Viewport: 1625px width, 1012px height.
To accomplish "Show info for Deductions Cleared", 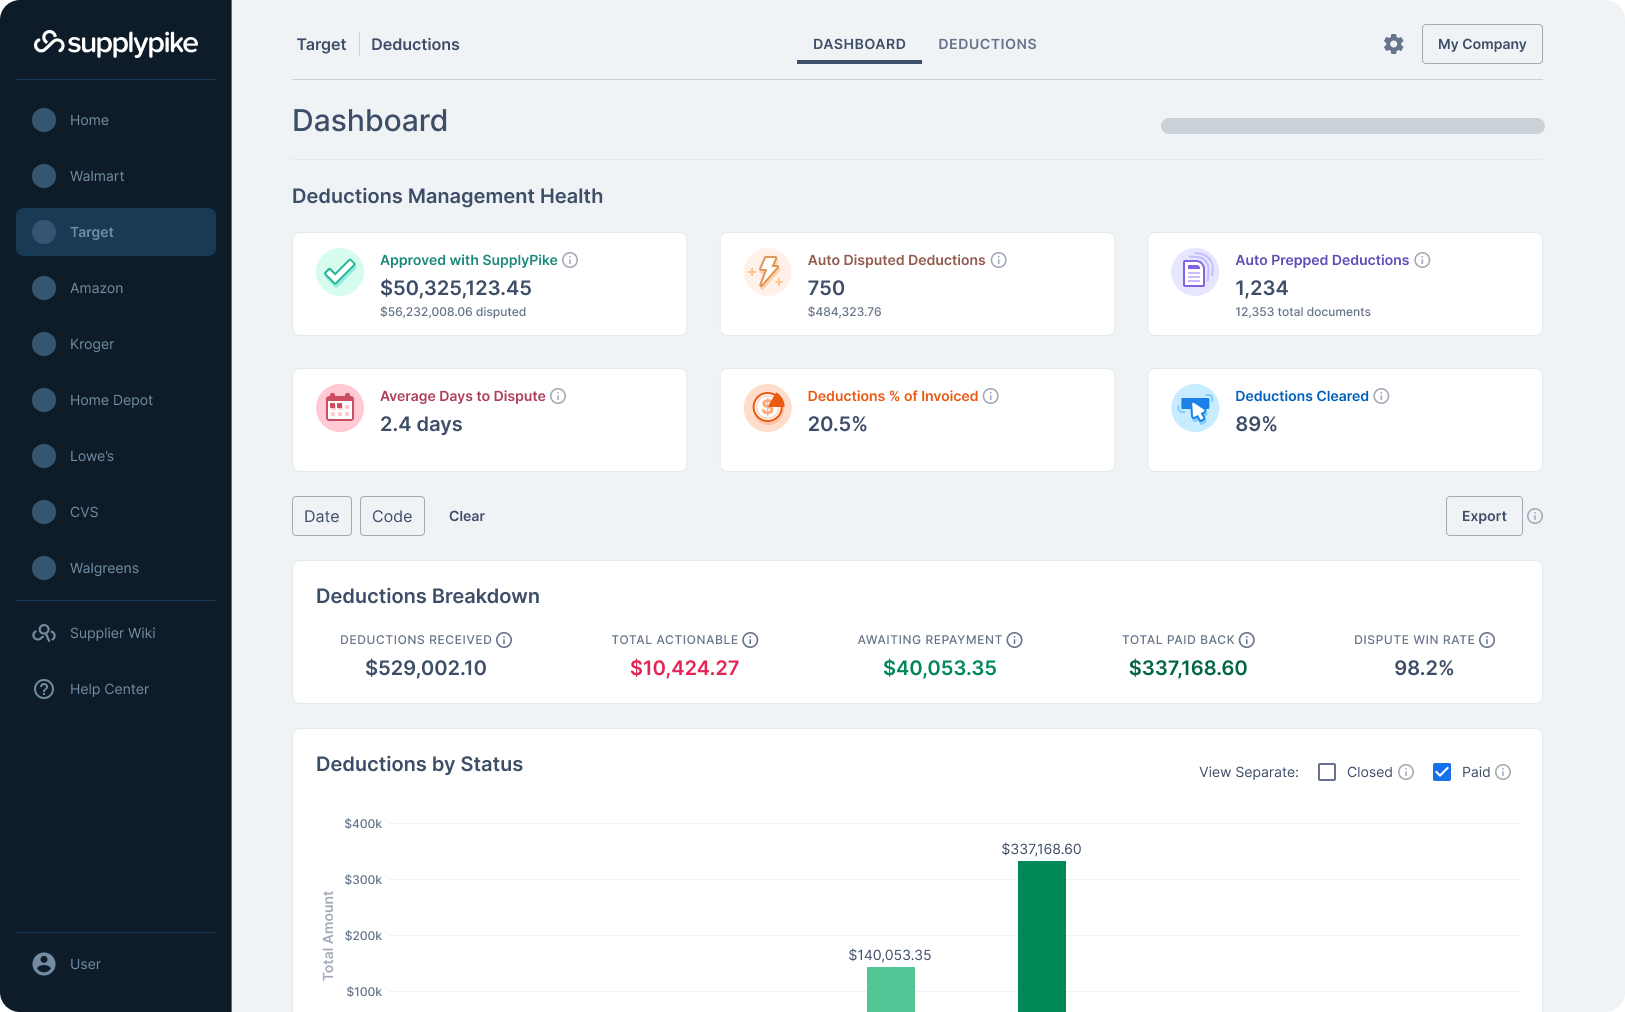I will [x=1381, y=396].
